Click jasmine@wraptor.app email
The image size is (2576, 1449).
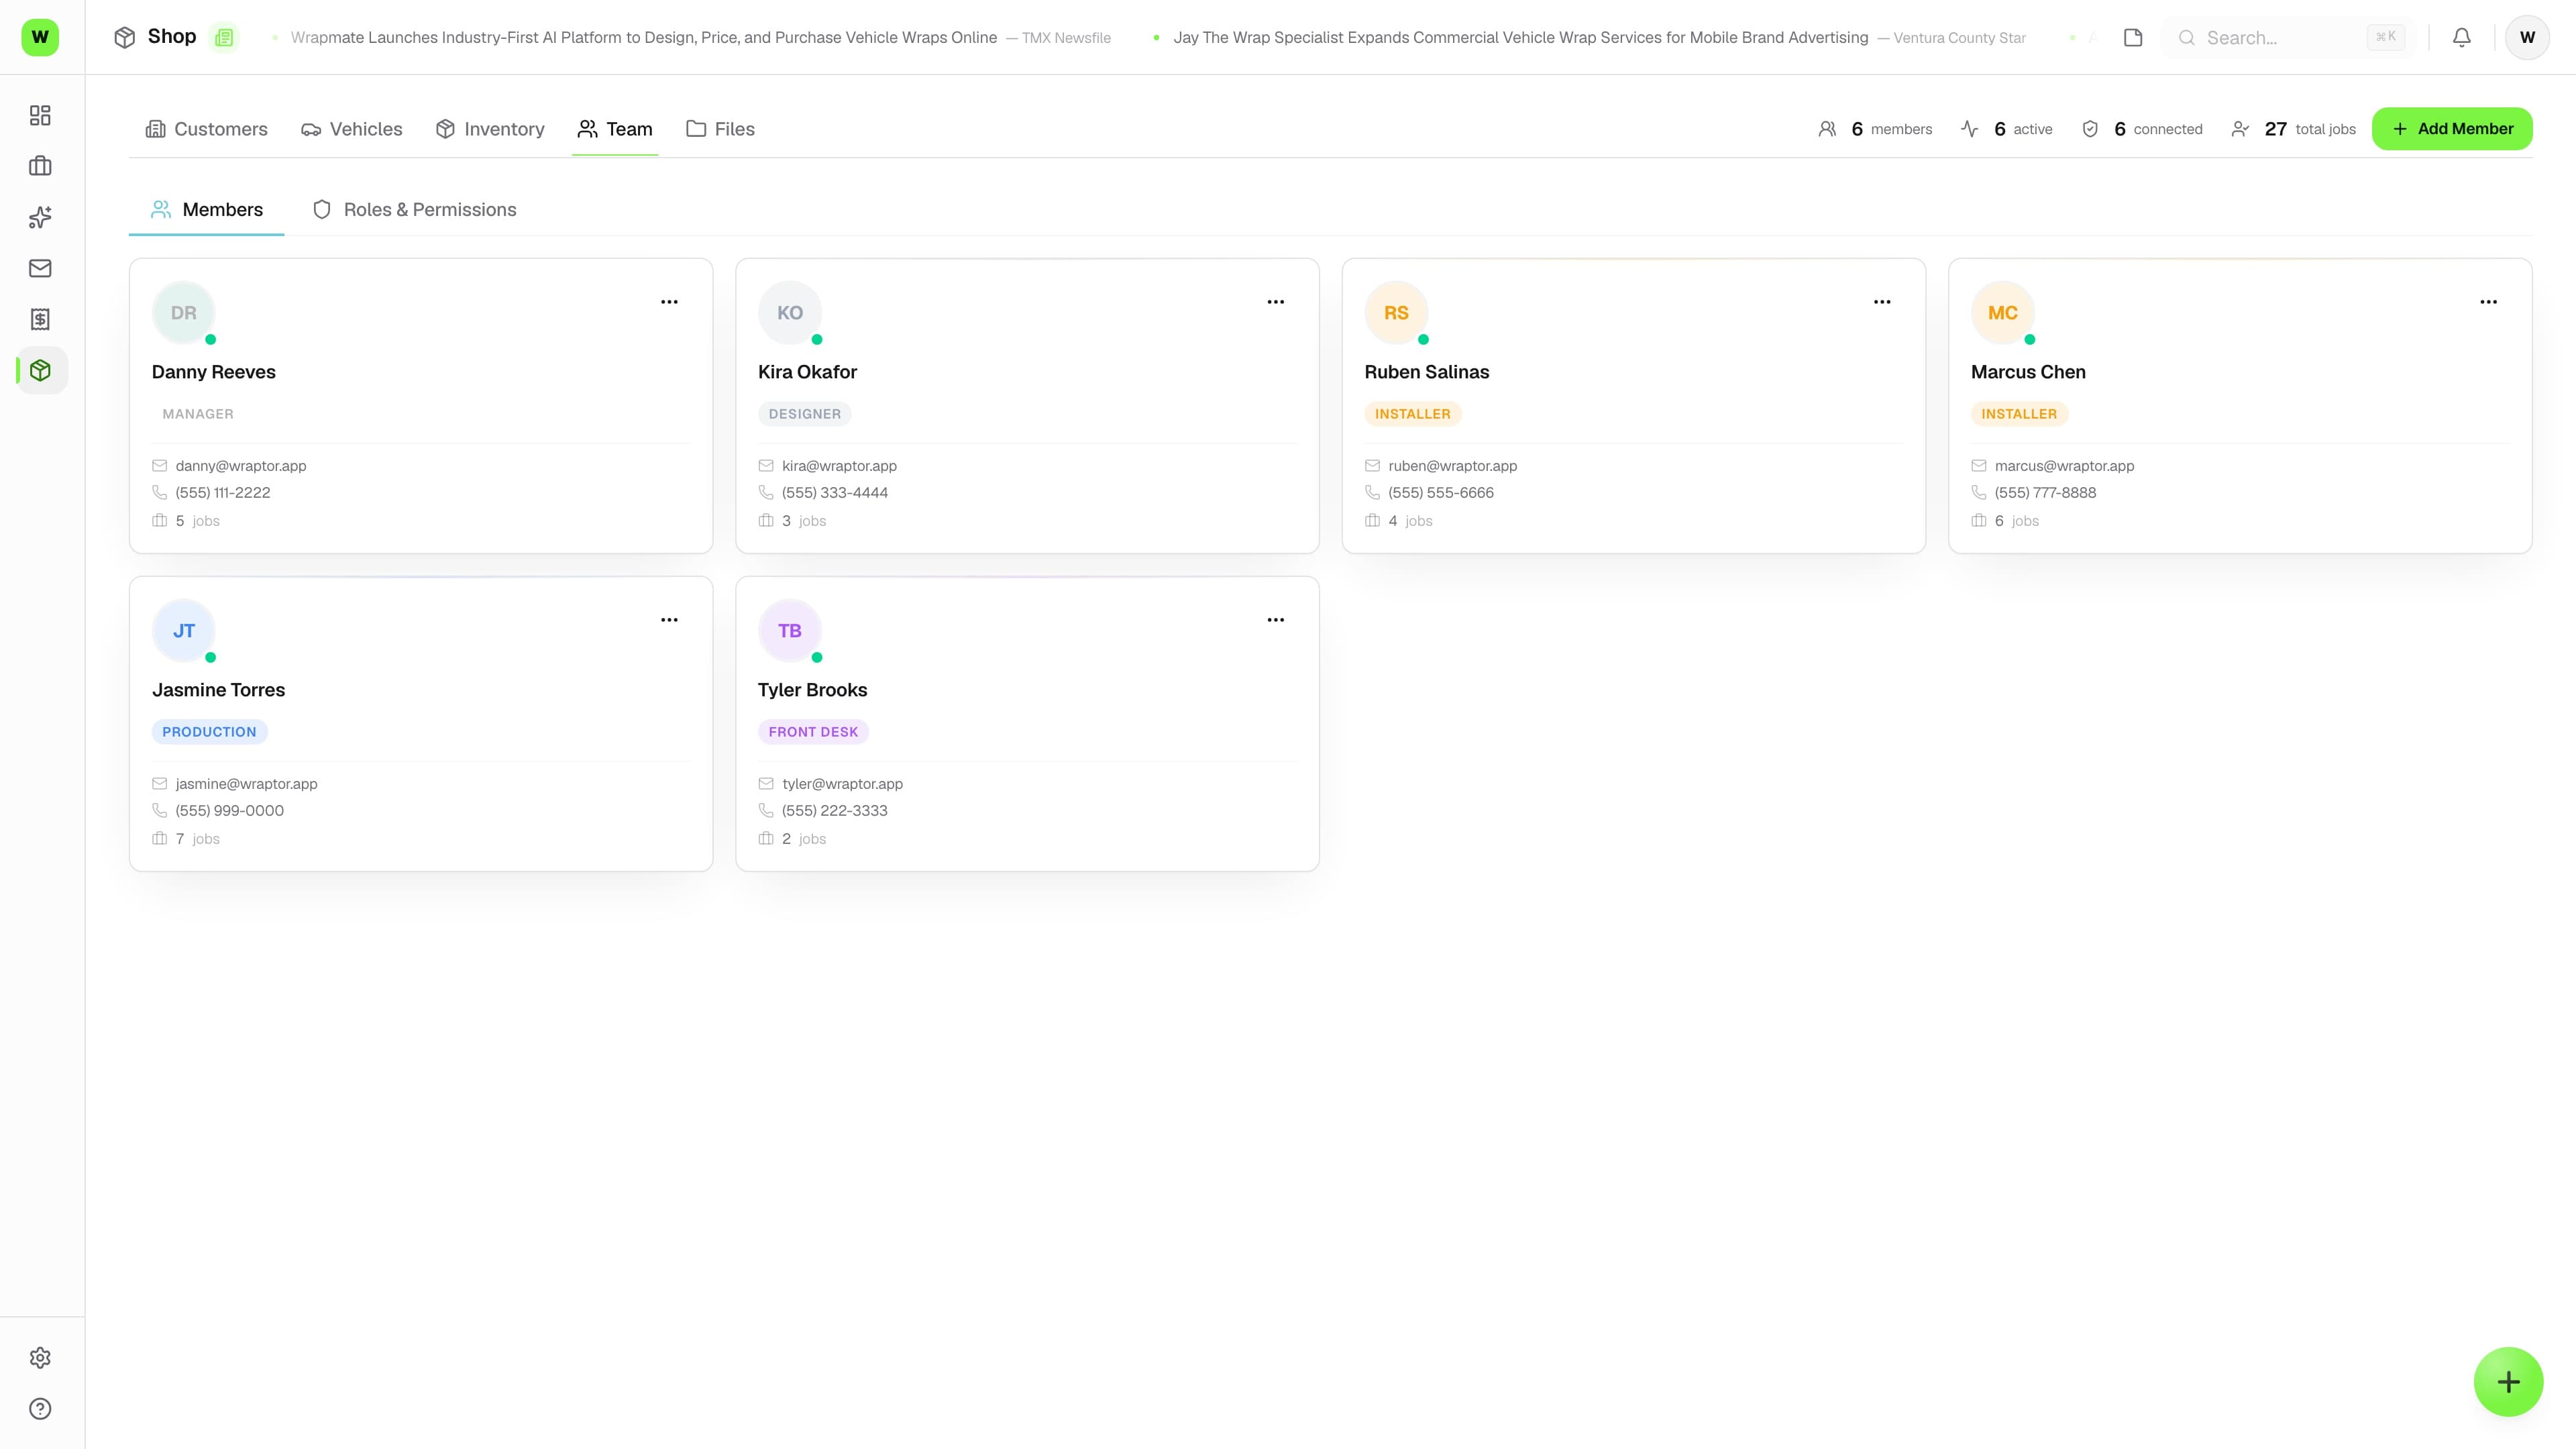[x=246, y=784]
